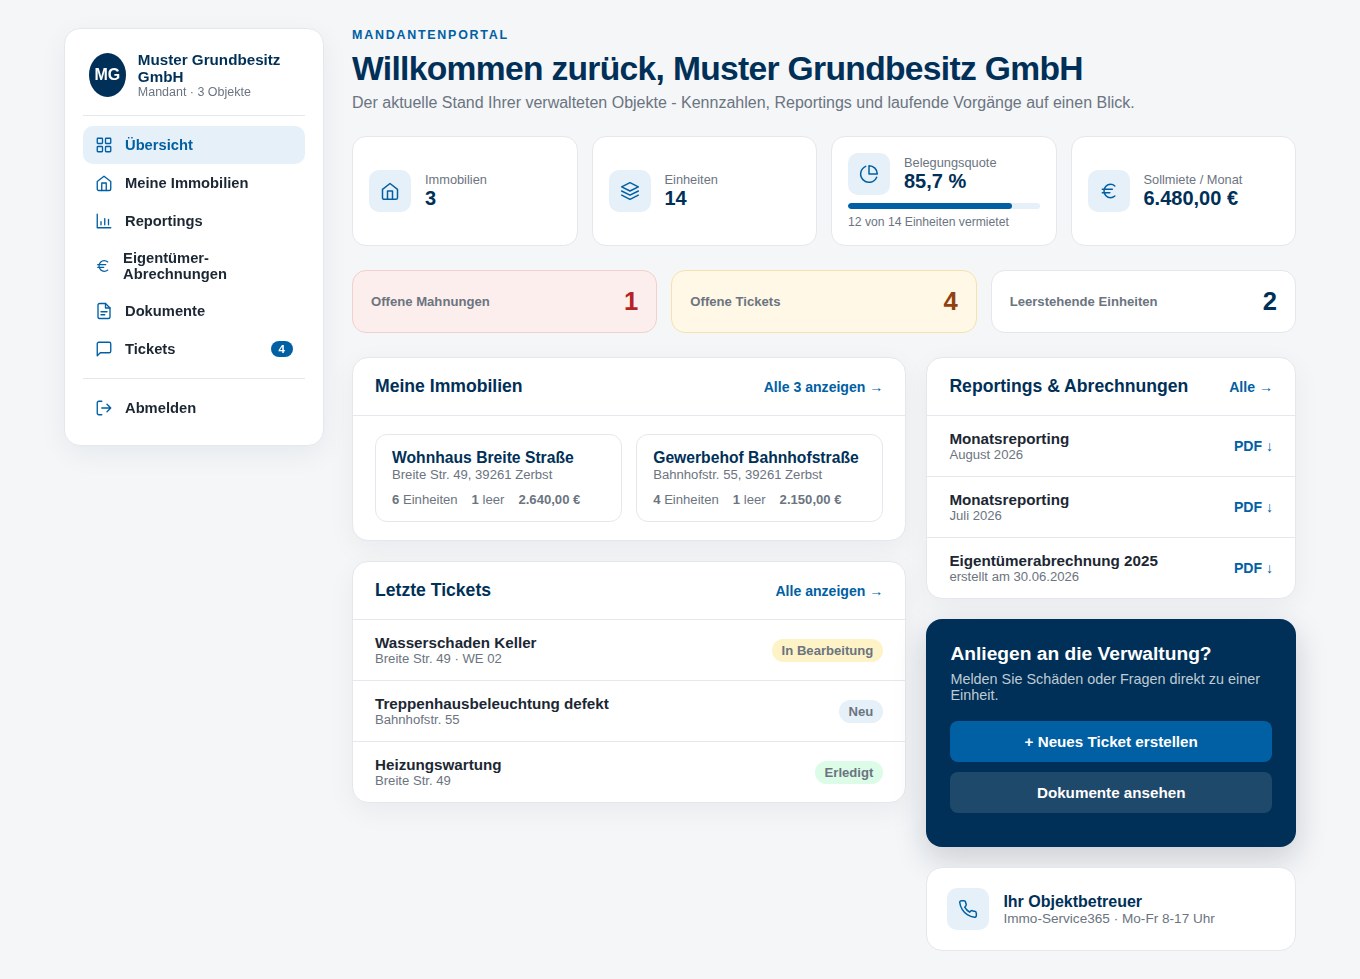Select Eigentümer-Abrechnungen in the sidebar
1360x979 pixels.
[x=194, y=266]
